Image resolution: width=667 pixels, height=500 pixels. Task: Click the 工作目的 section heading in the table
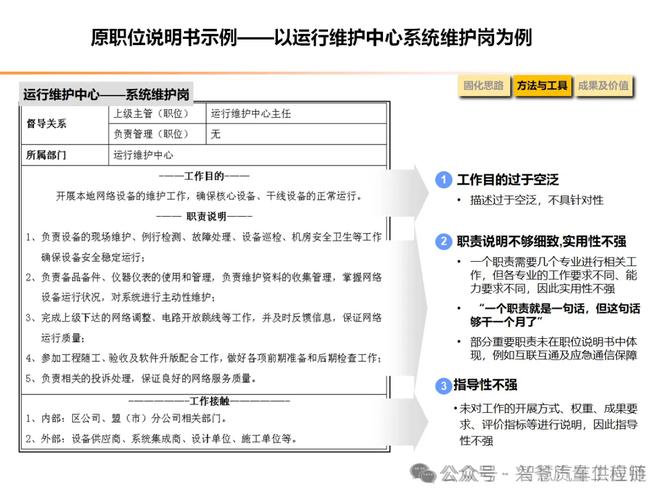click(x=204, y=176)
